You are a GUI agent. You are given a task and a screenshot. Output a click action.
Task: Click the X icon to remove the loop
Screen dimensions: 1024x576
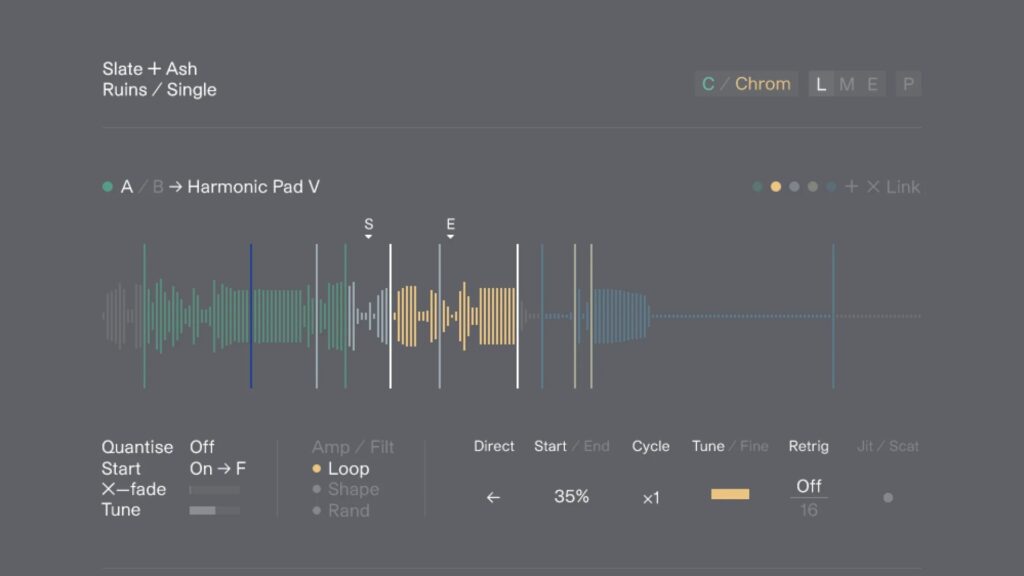point(873,187)
